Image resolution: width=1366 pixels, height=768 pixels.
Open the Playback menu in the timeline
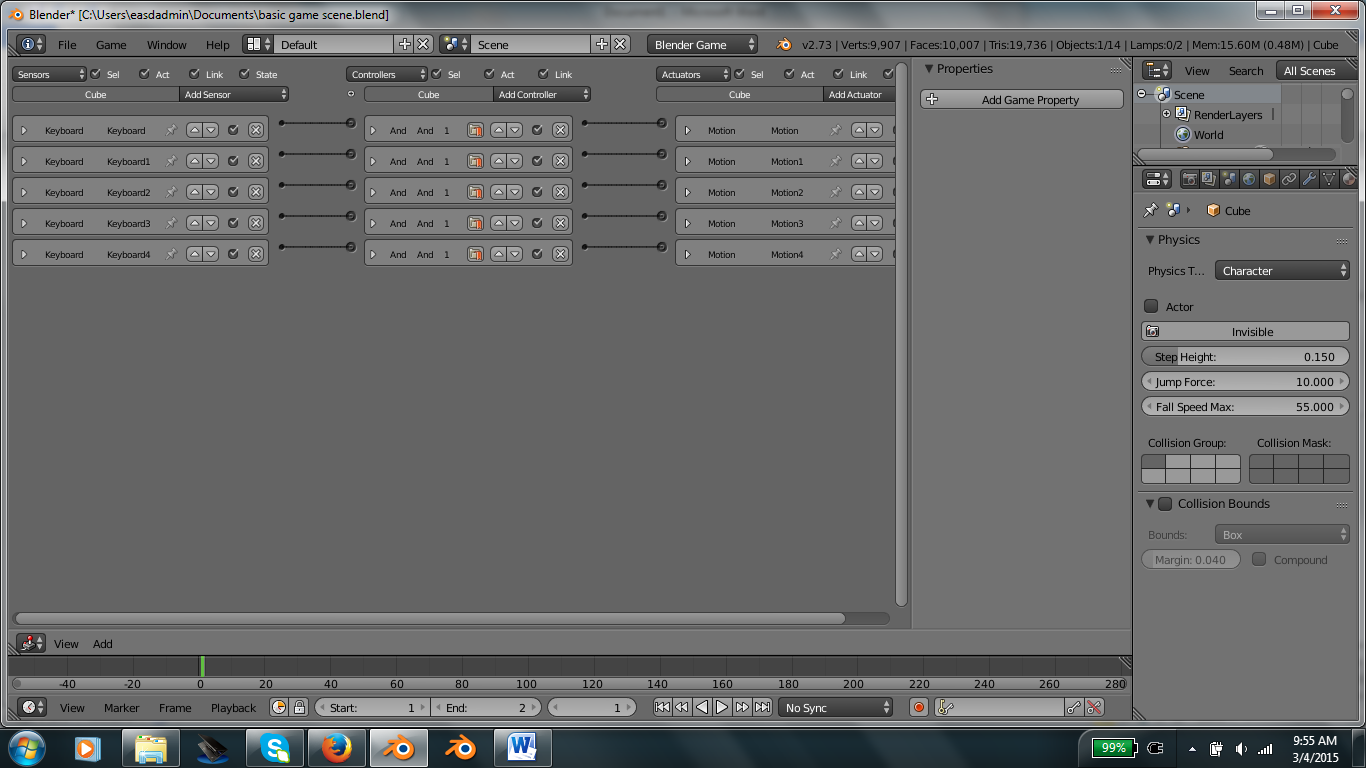tap(233, 707)
